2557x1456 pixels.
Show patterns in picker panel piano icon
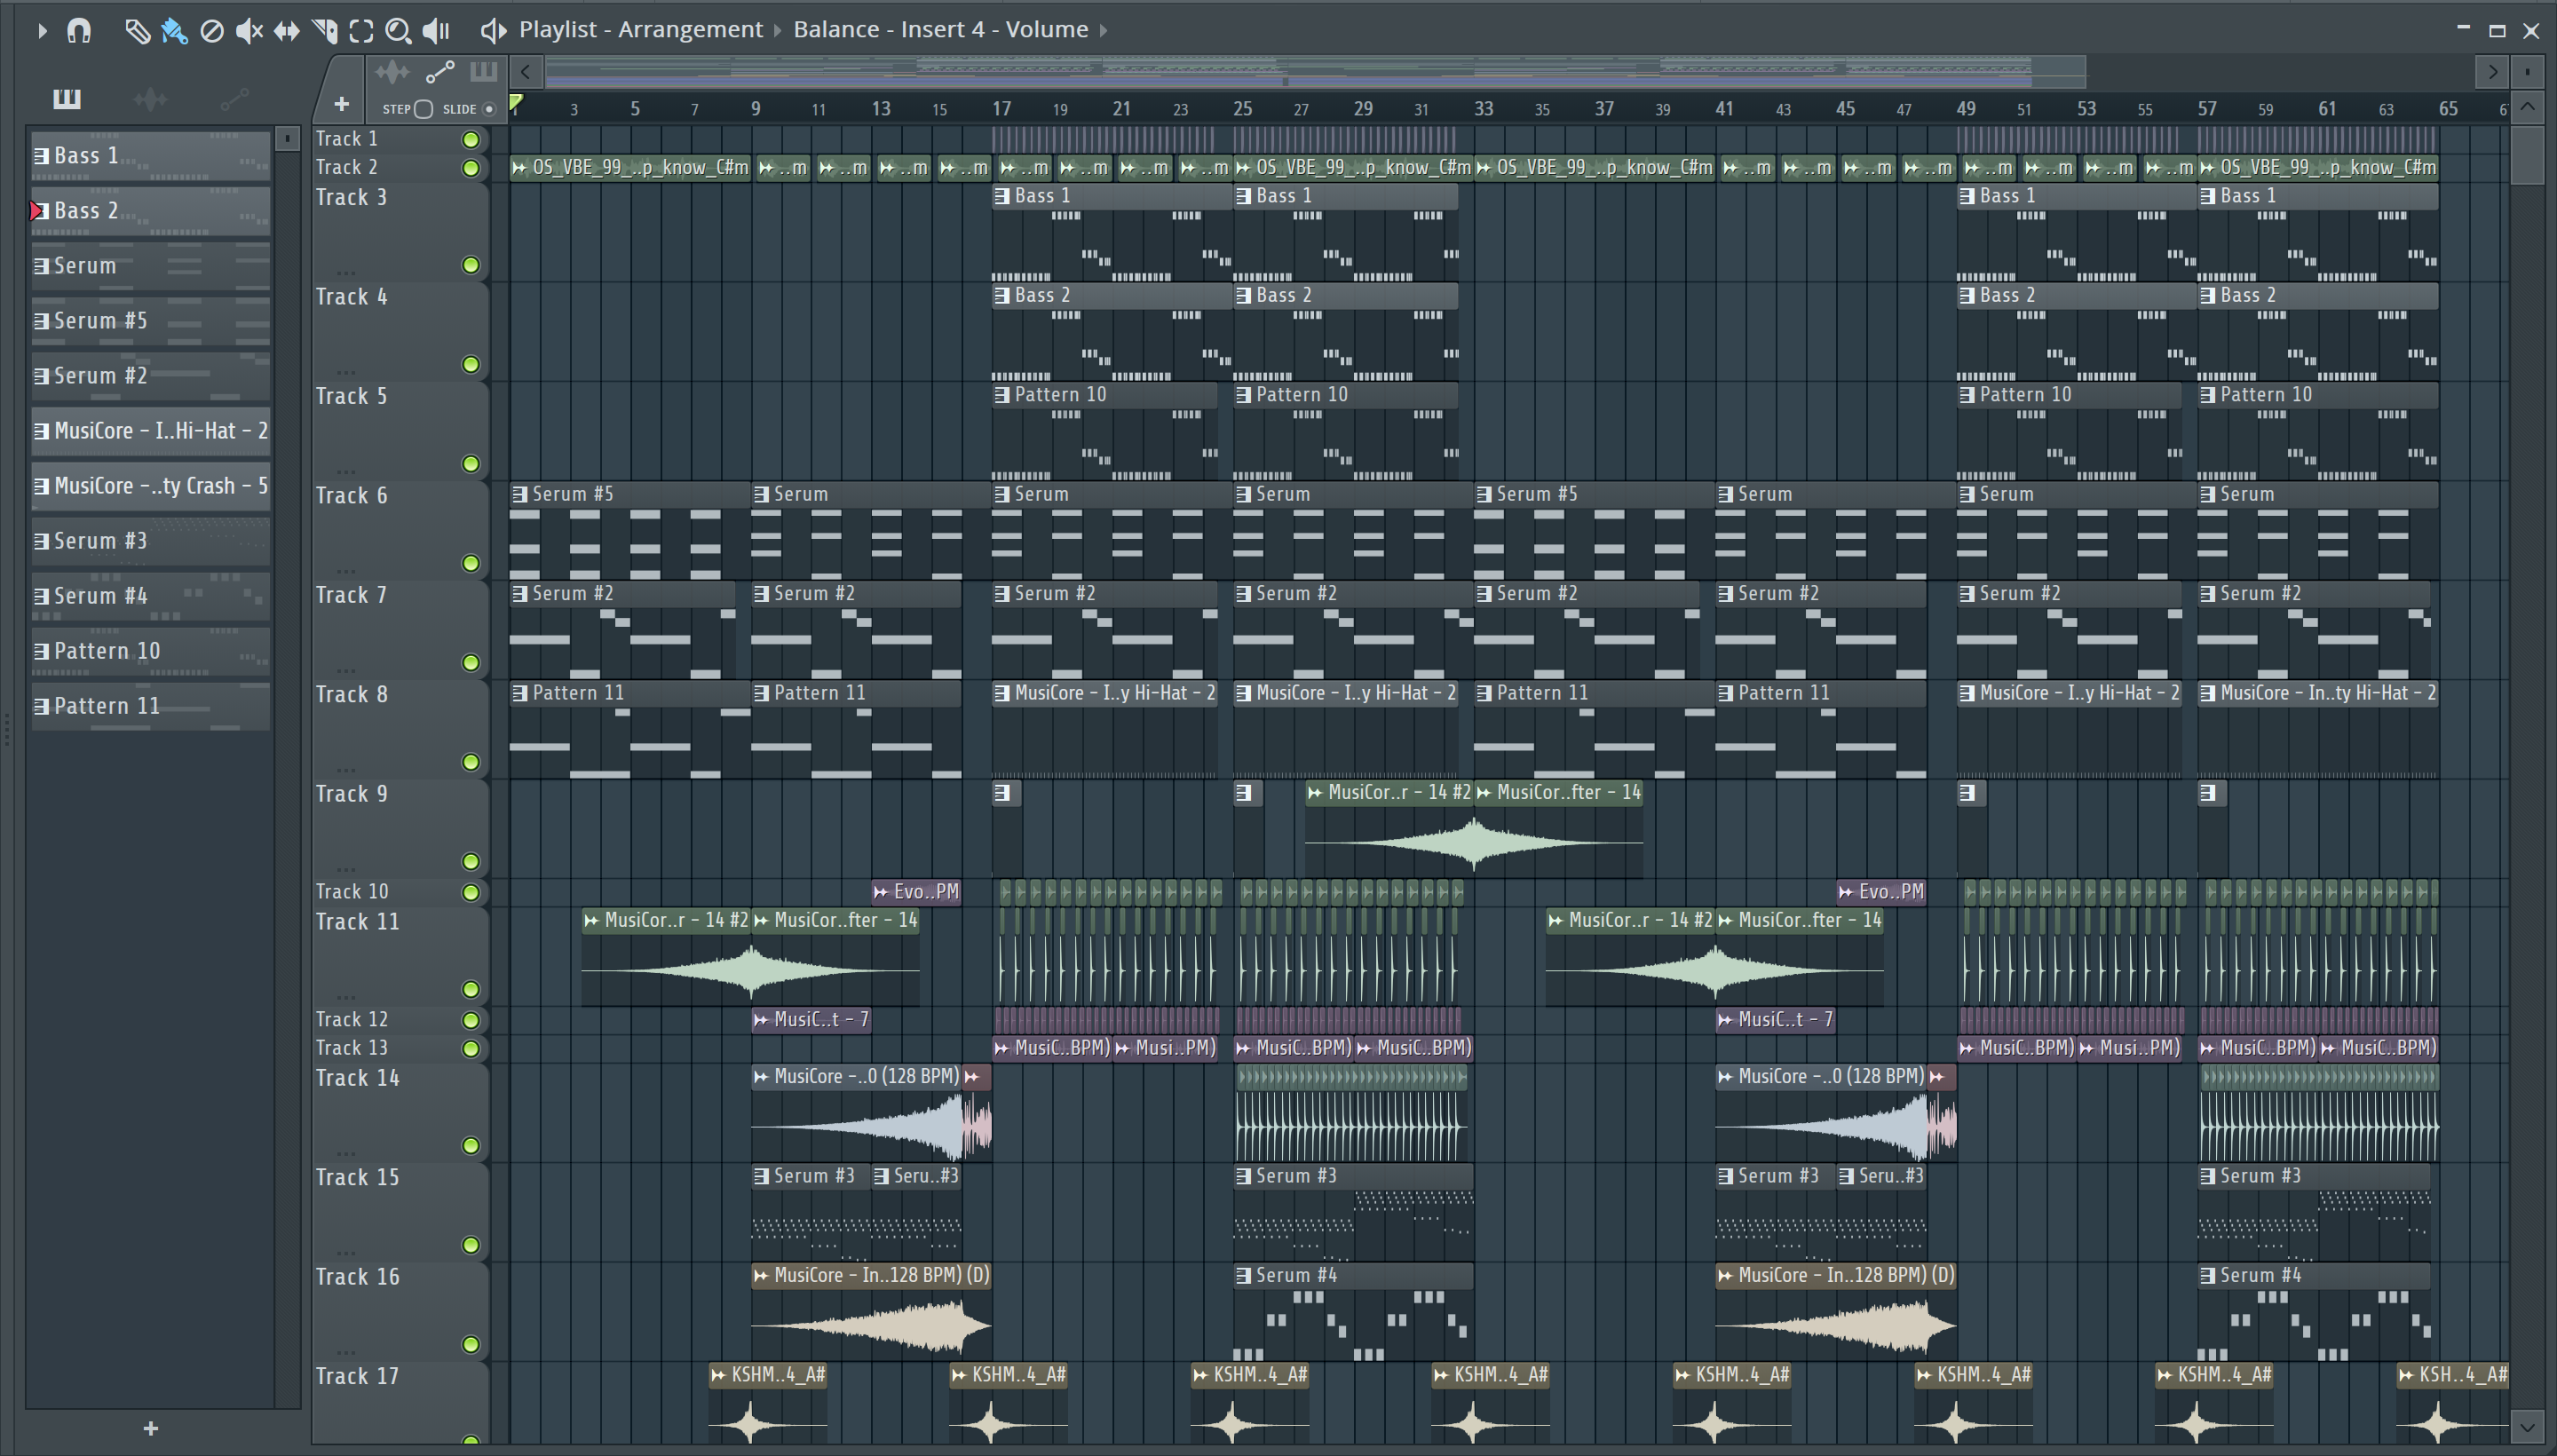pyautogui.click(x=67, y=98)
